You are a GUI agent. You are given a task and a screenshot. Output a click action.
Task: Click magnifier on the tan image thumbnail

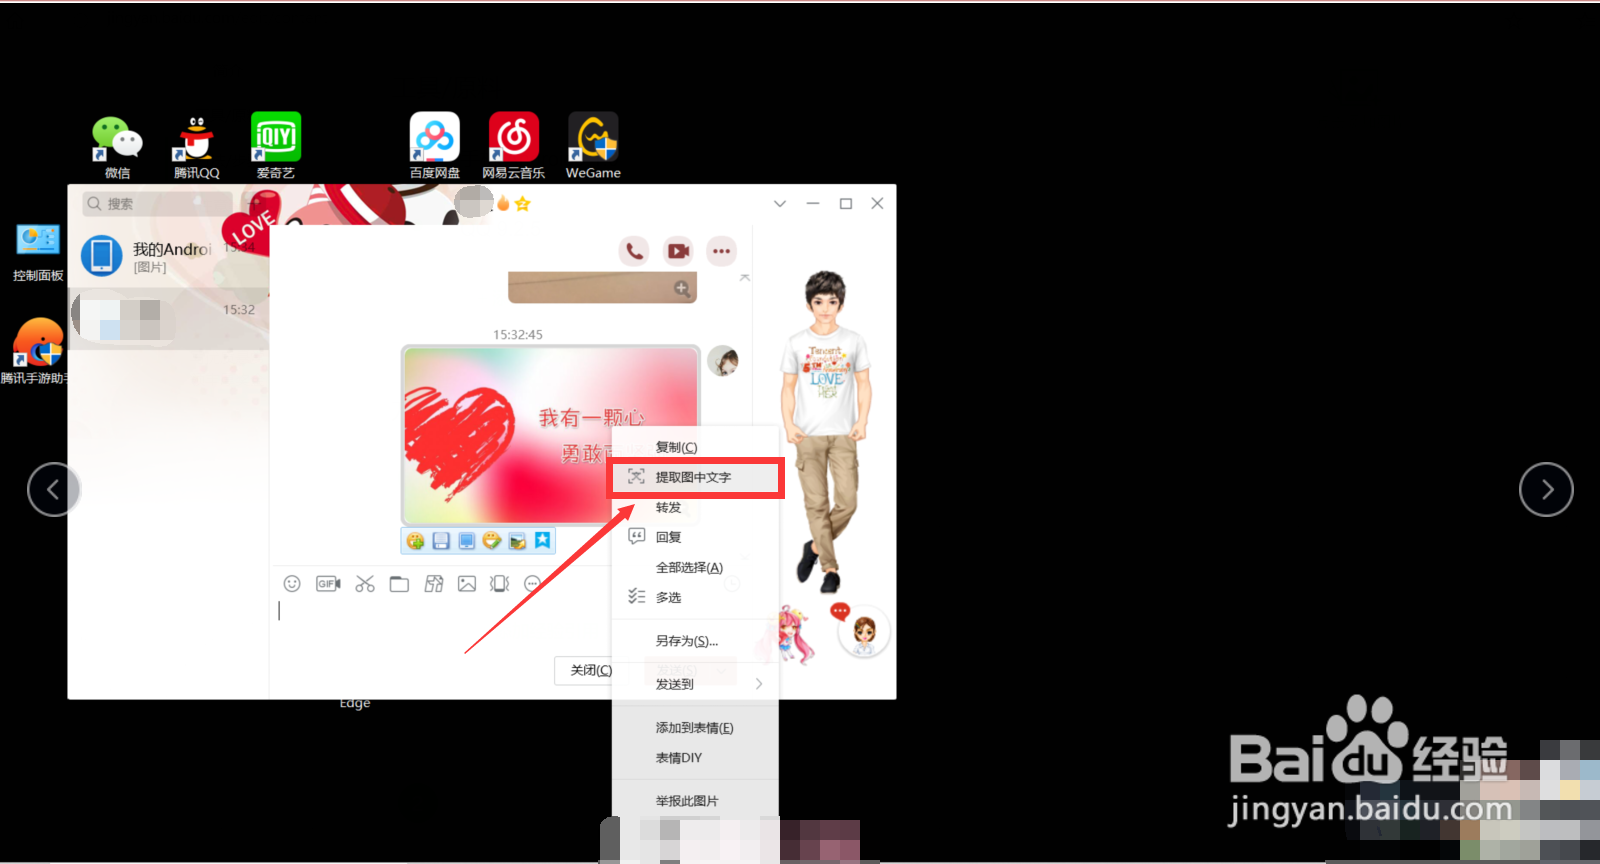682,289
